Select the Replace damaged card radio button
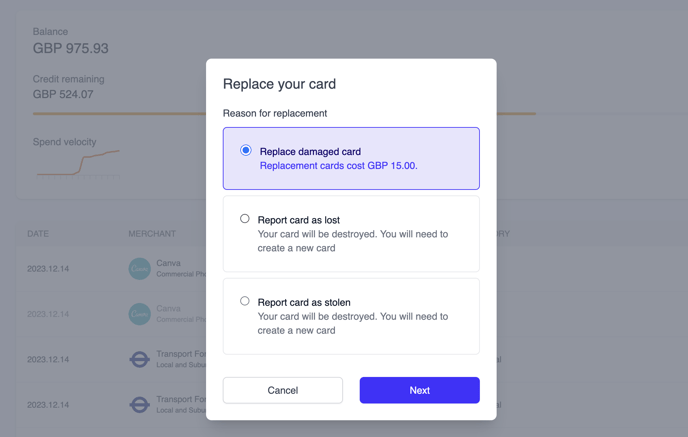This screenshot has height=437, width=688. point(246,150)
